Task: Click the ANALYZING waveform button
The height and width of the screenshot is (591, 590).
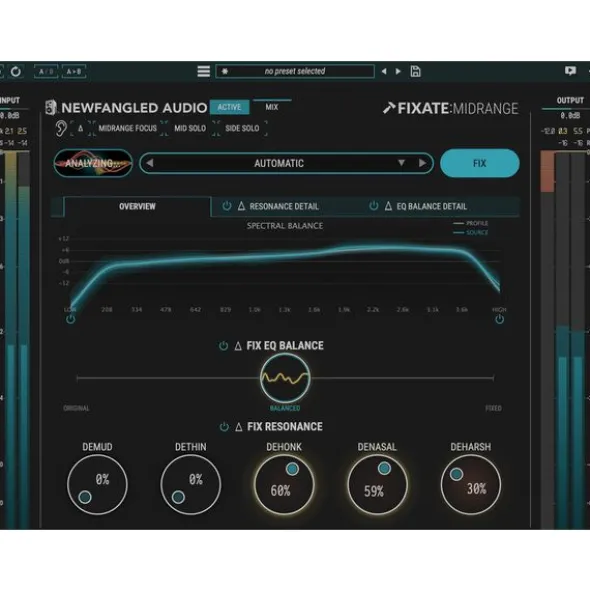Action: pos(93,163)
